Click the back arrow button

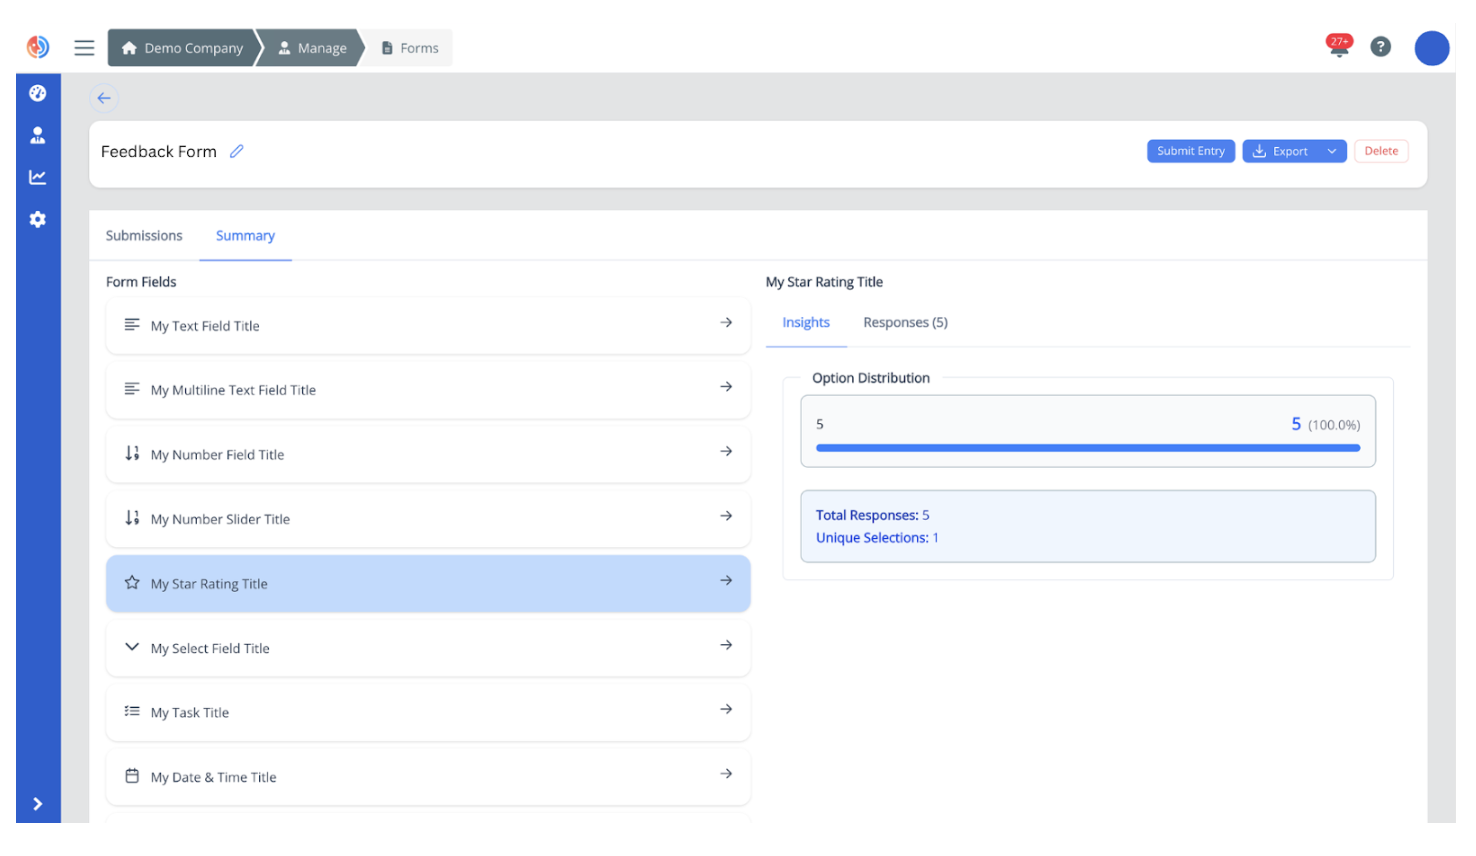pyautogui.click(x=104, y=98)
